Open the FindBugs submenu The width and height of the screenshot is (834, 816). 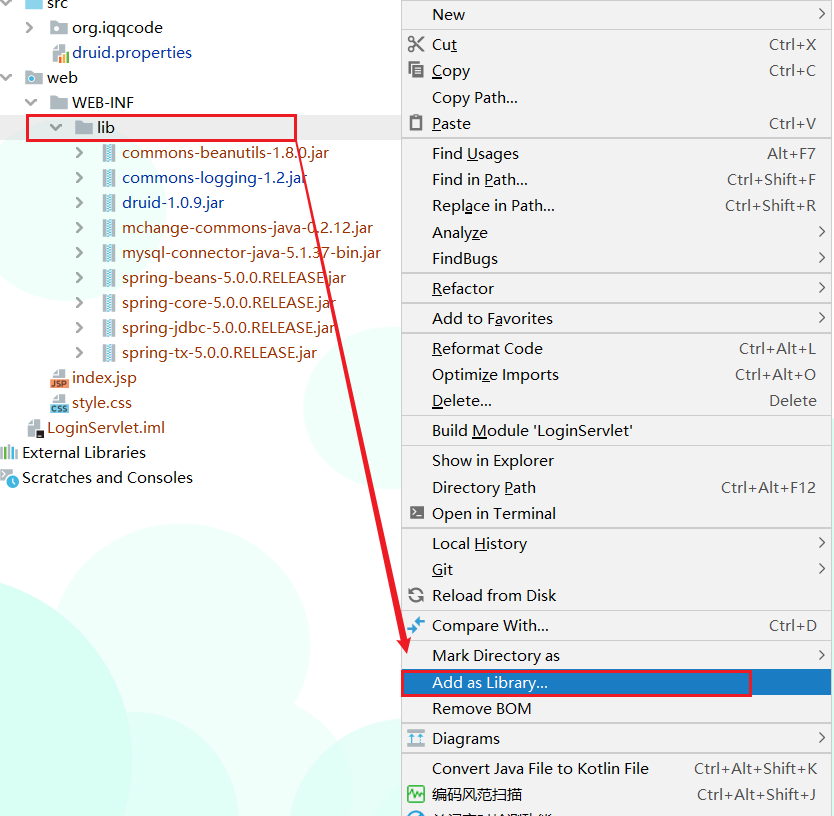pyautogui.click(x=616, y=259)
